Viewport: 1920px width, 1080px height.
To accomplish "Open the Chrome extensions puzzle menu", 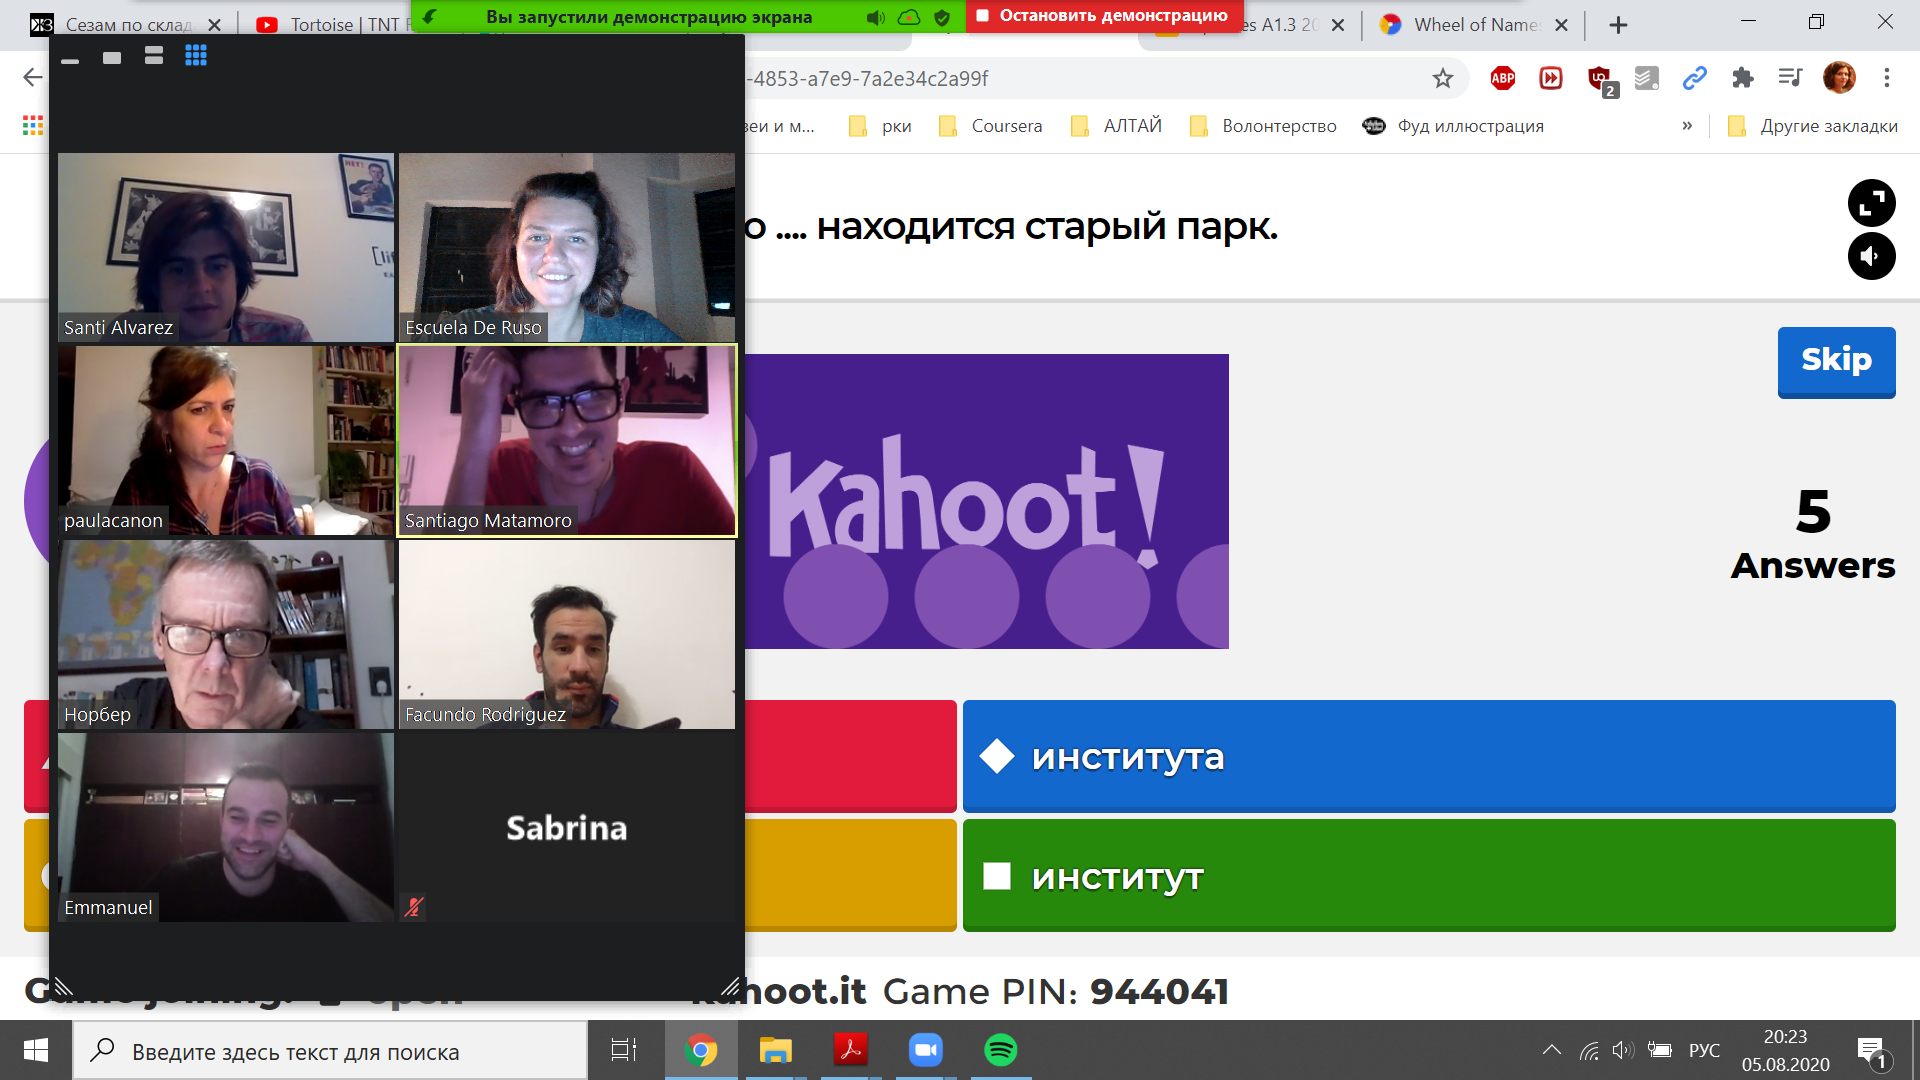I will [1743, 78].
